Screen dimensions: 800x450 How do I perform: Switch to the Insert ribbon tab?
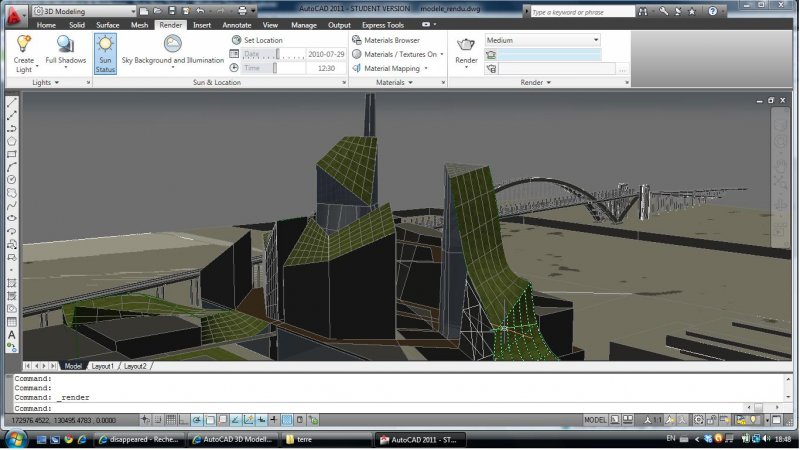coord(202,24)
